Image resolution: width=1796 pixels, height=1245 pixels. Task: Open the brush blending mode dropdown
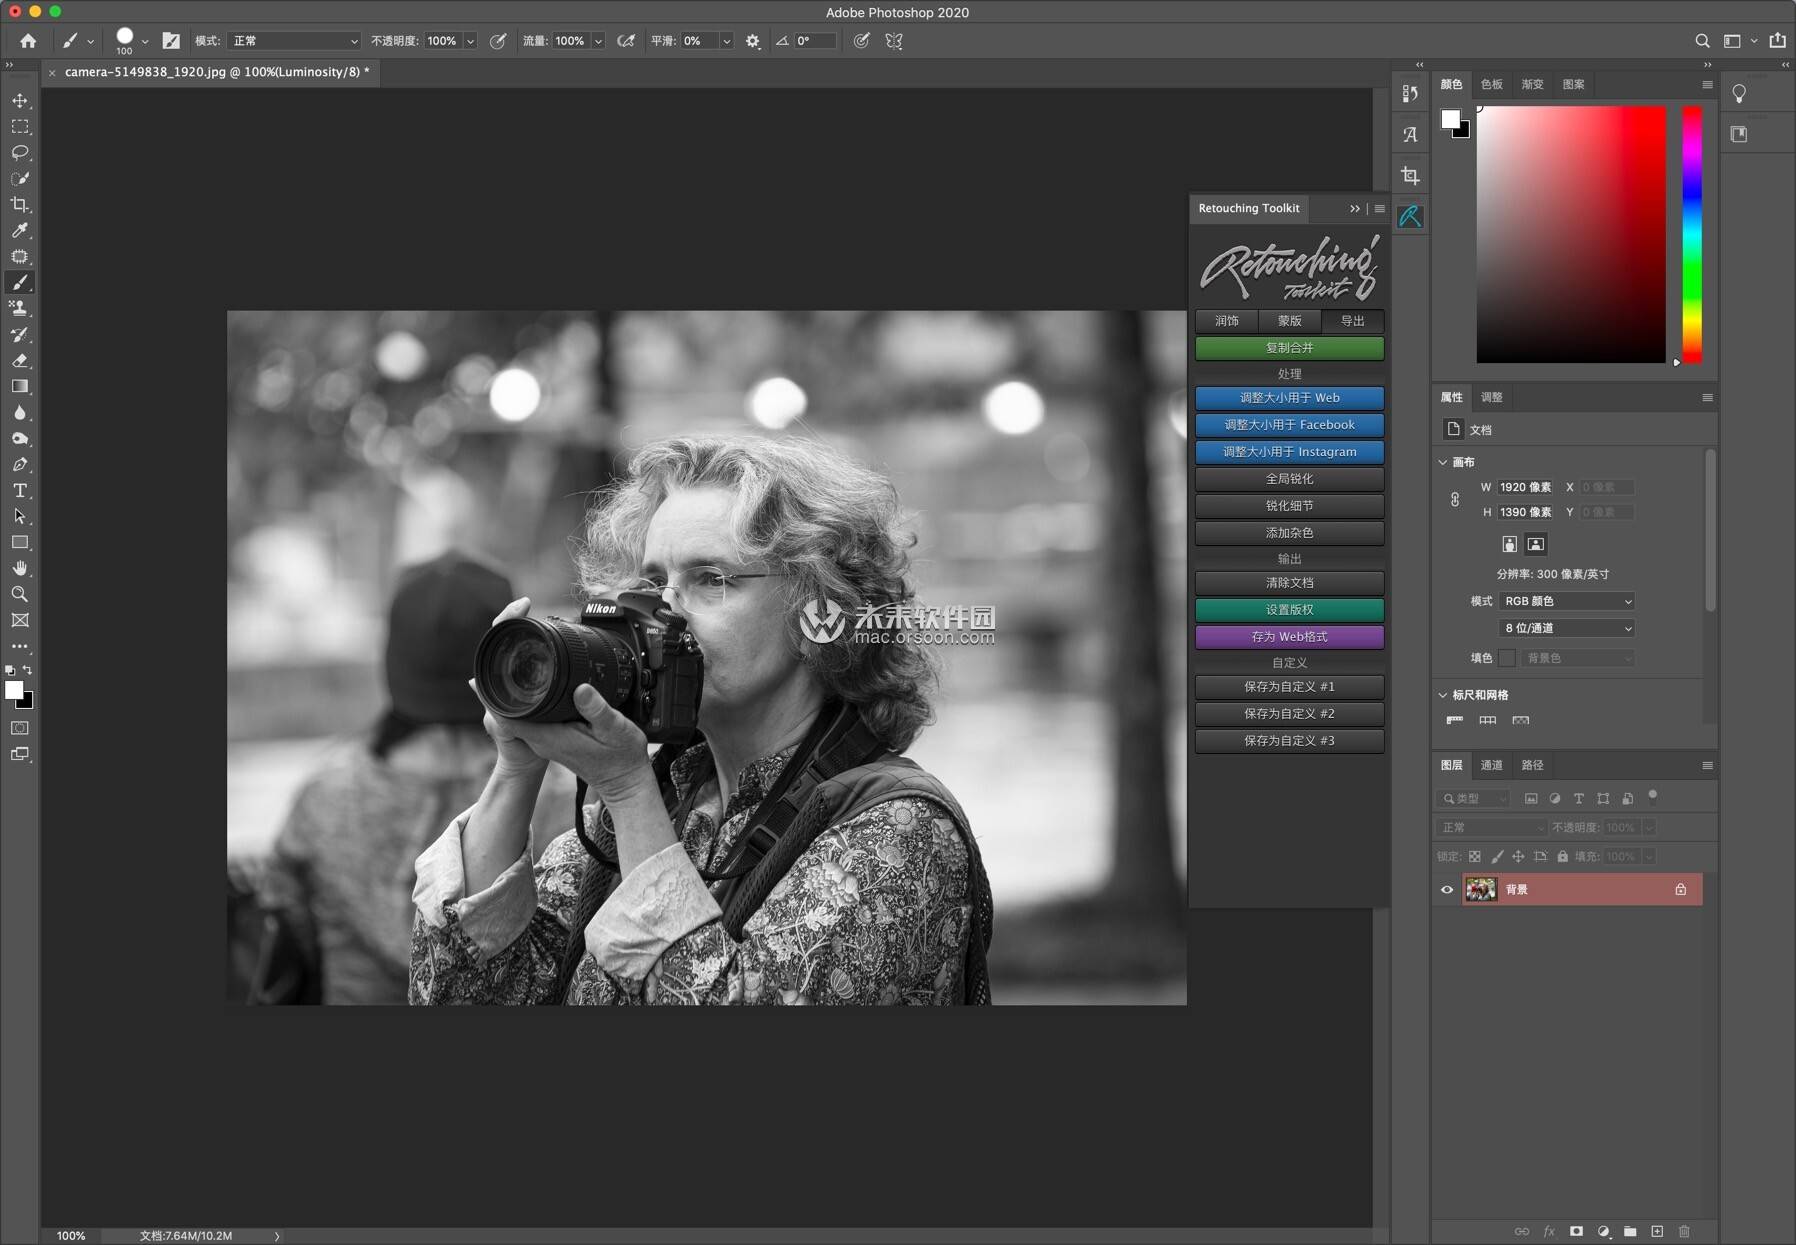click(294, 41)
